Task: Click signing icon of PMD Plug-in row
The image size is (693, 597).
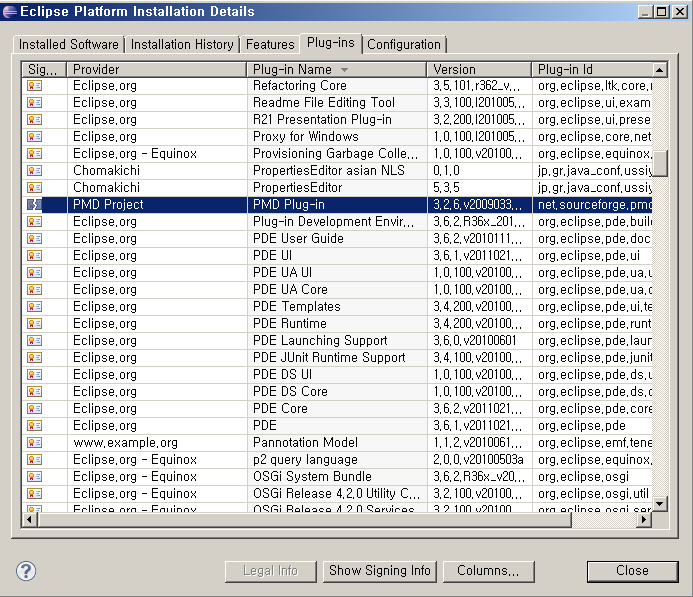Action: click(x=34, y=205)
